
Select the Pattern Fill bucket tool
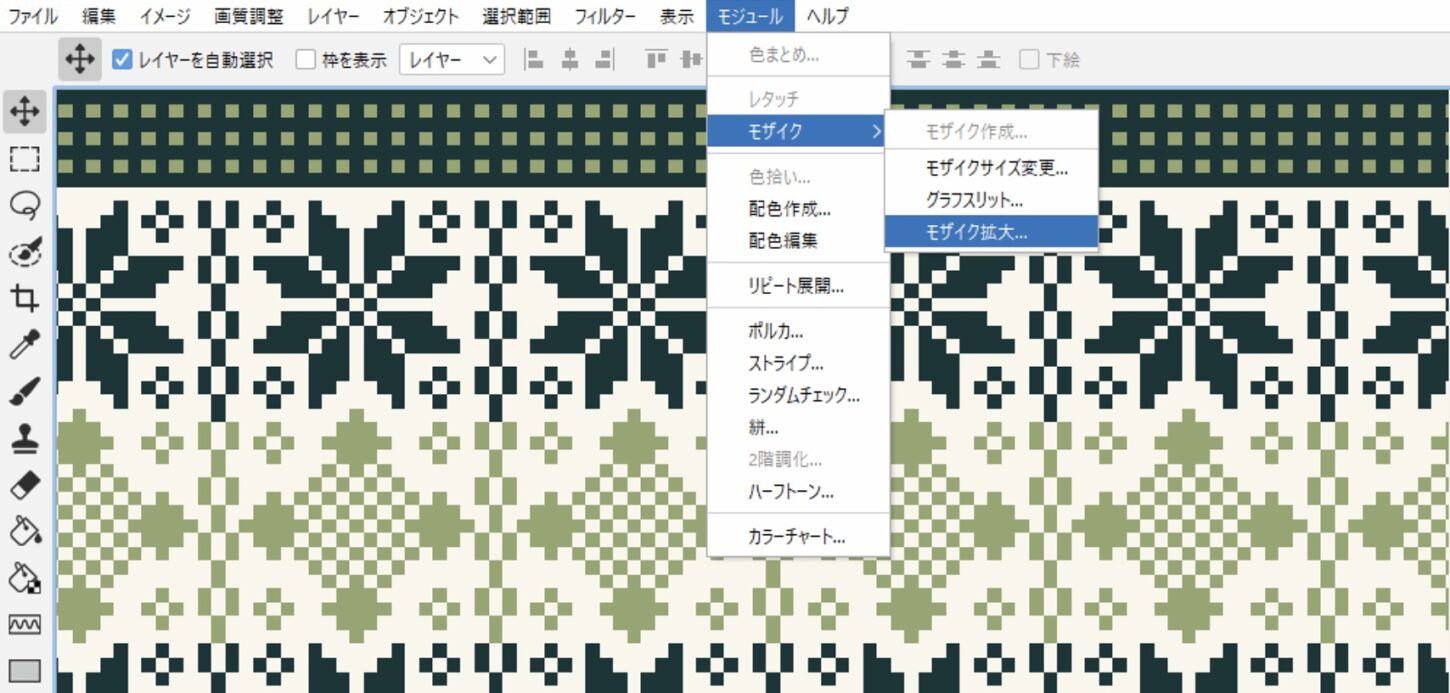point(25,577)
